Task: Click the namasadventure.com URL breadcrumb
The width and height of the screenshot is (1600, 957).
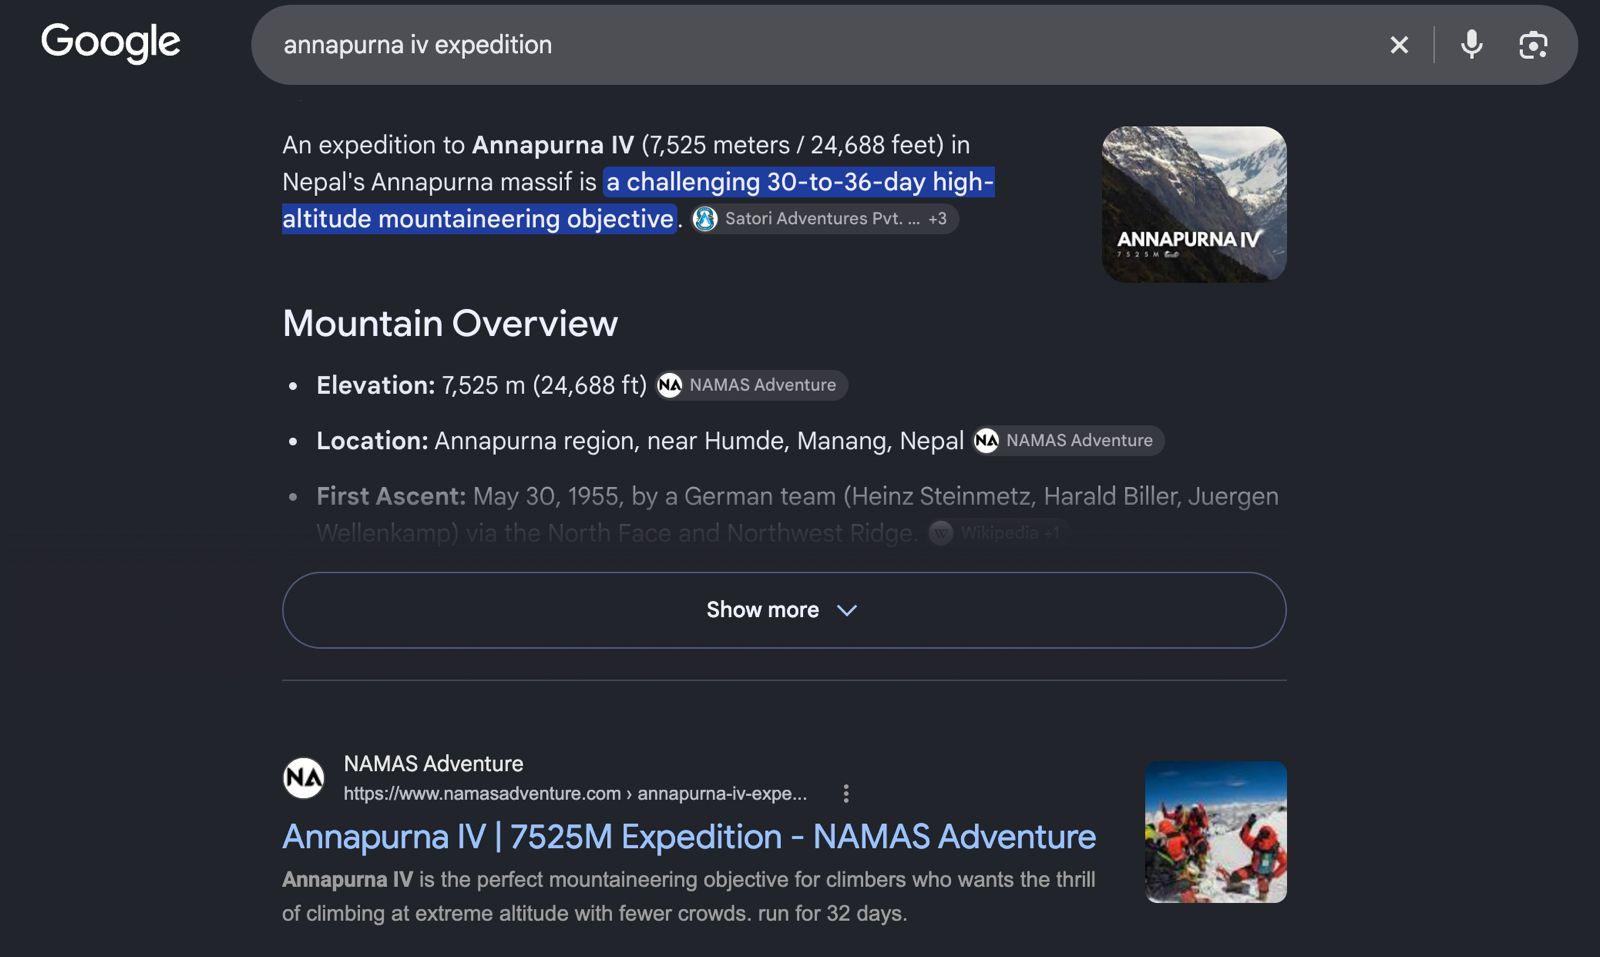Action: coord(575,793)
